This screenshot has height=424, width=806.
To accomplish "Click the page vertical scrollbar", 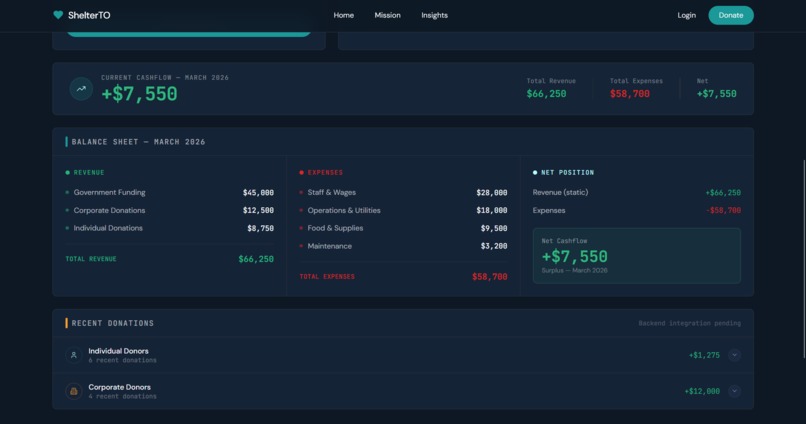I will (804, 259).
